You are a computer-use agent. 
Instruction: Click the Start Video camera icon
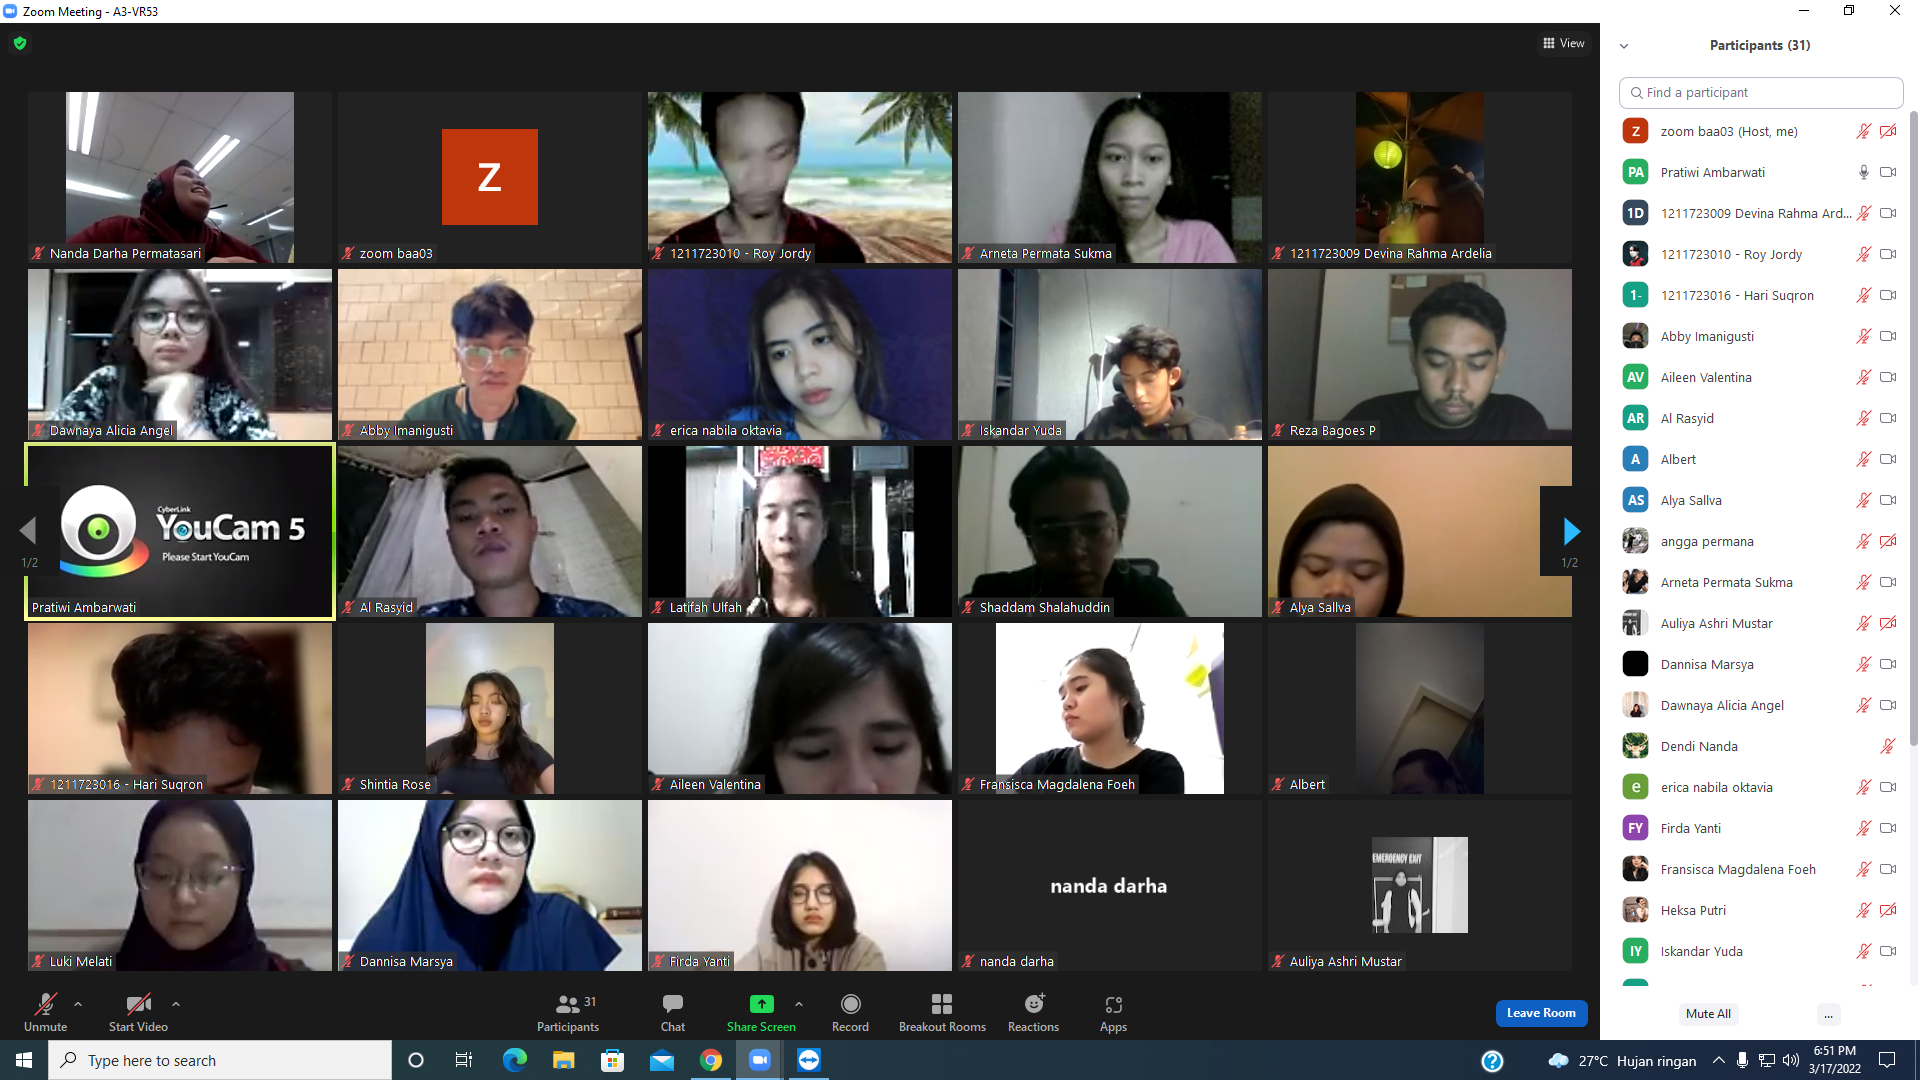pyautogui.click(x=138, y=1004)
